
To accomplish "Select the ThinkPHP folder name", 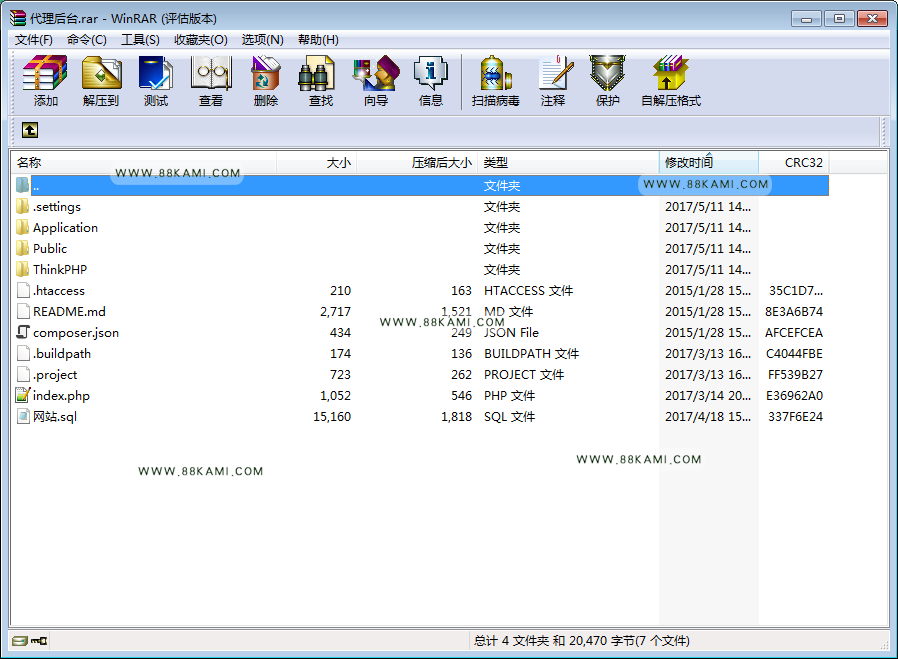I will click(x=60, y=270).
